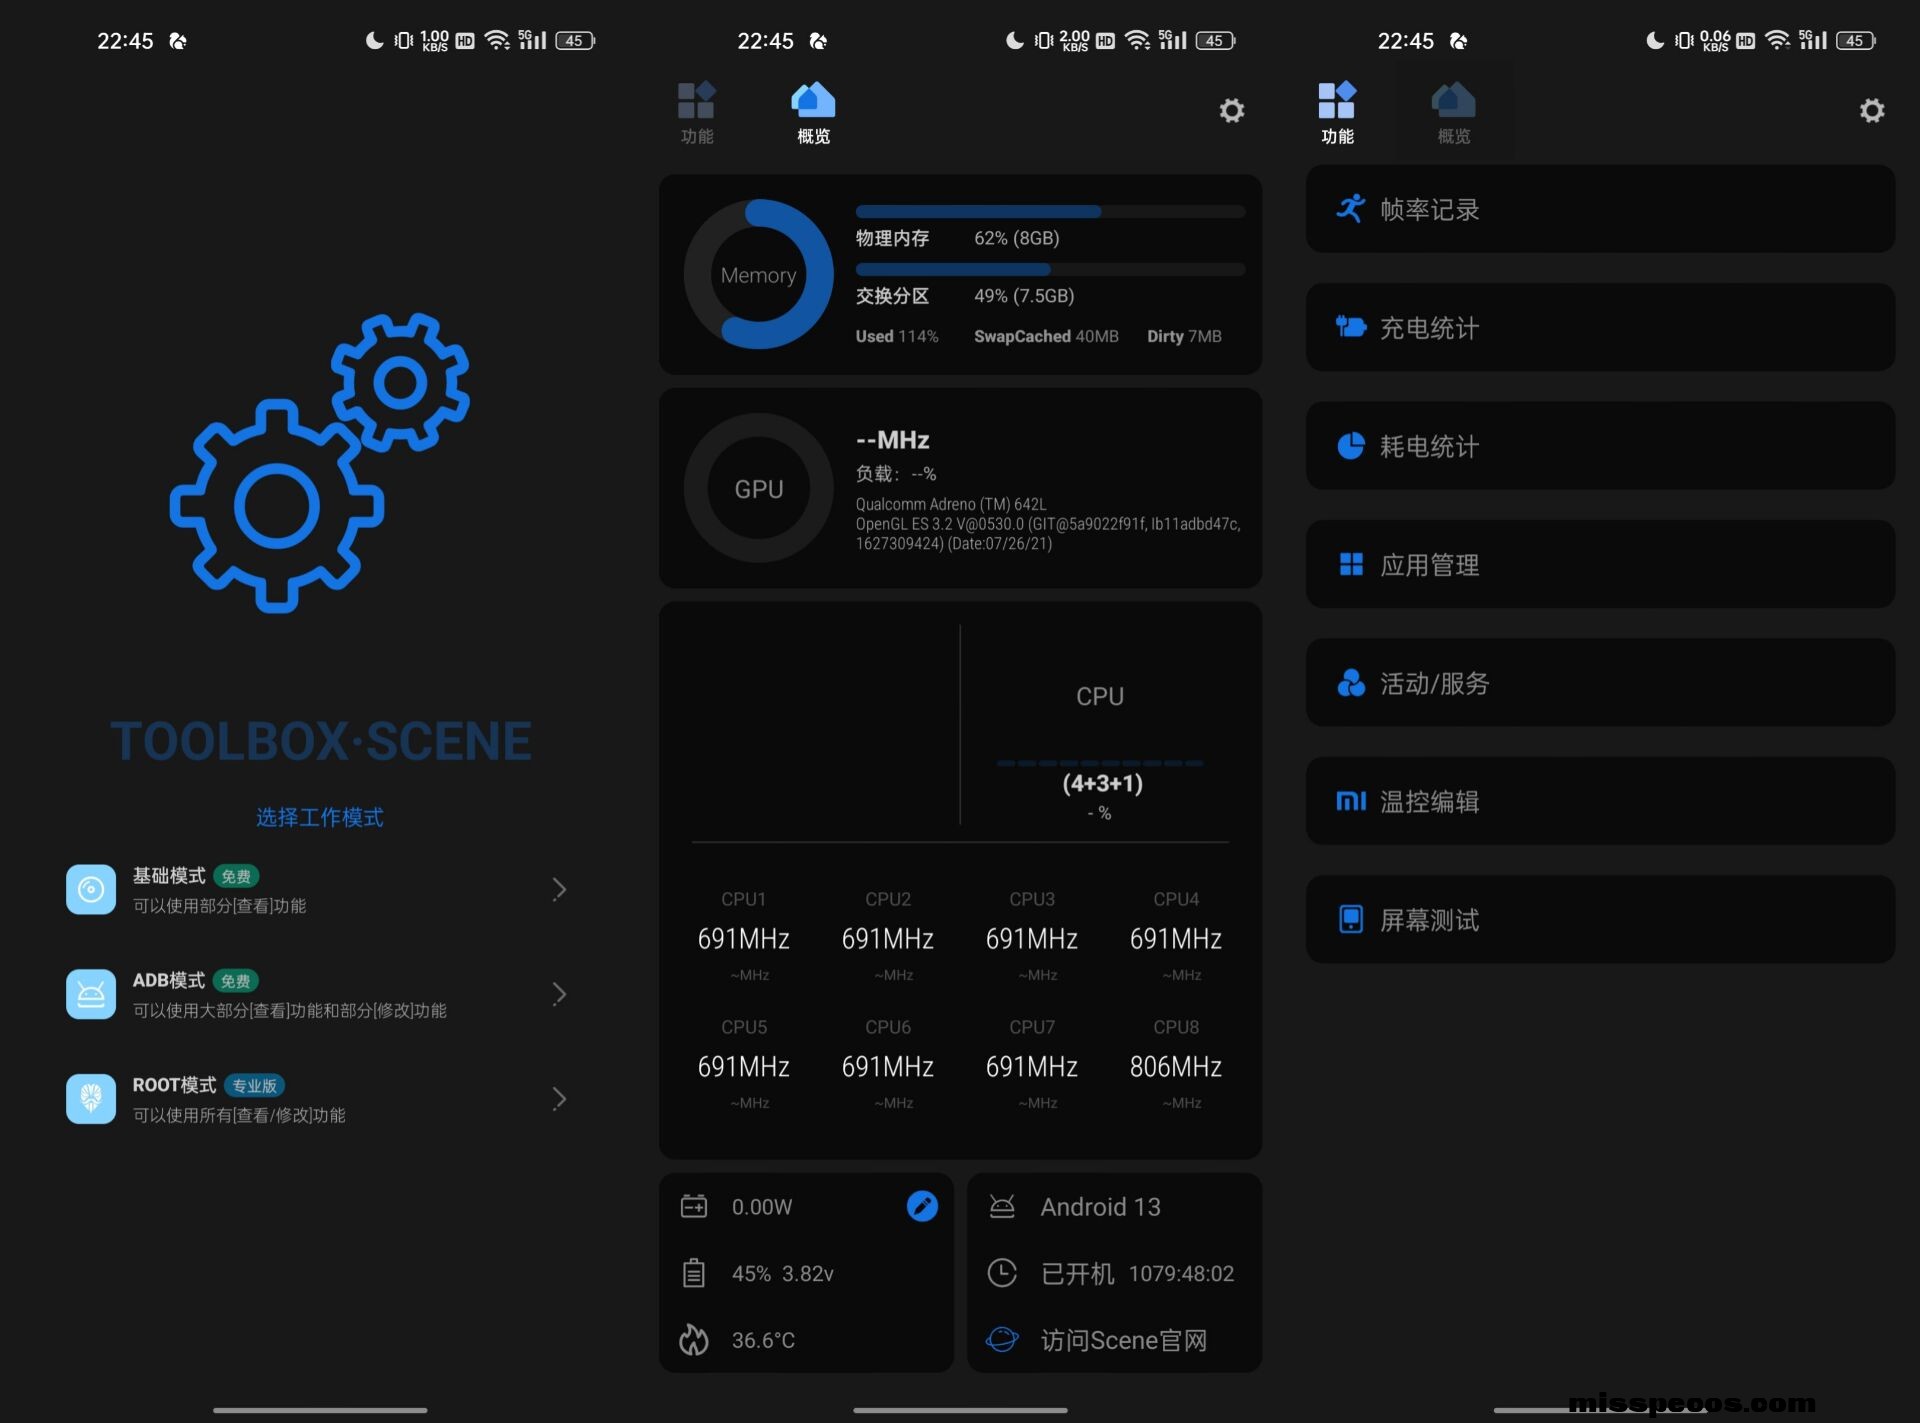Viewport: 1920px width, 1423px height.
Task: Tap the 已开机 1079:48:02 uptime text
Action: coord(1137,1273)
